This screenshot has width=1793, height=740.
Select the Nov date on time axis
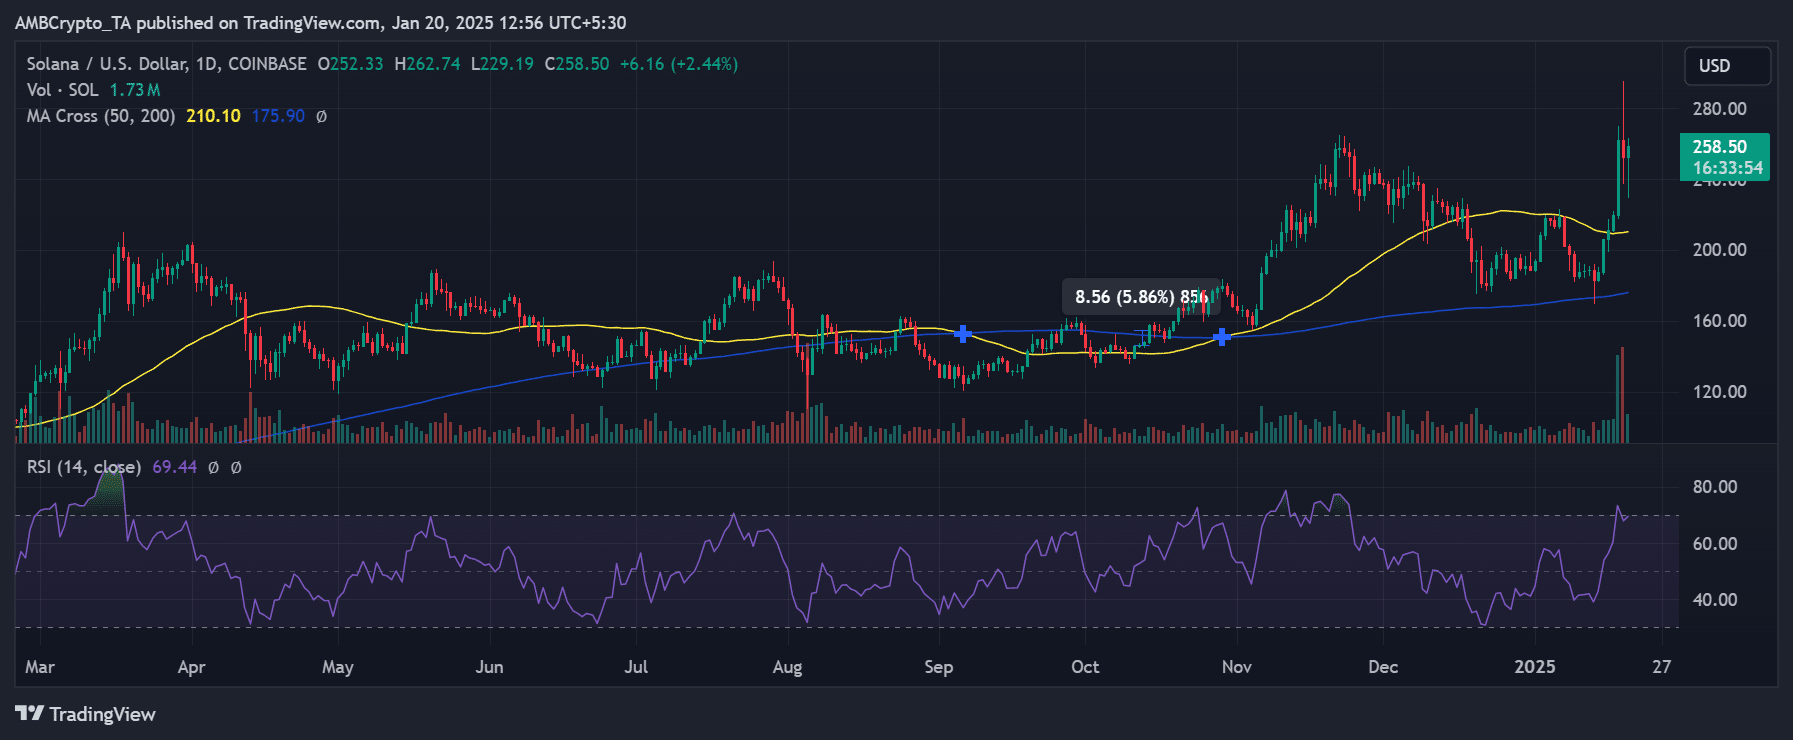(x=1236, y=667)
